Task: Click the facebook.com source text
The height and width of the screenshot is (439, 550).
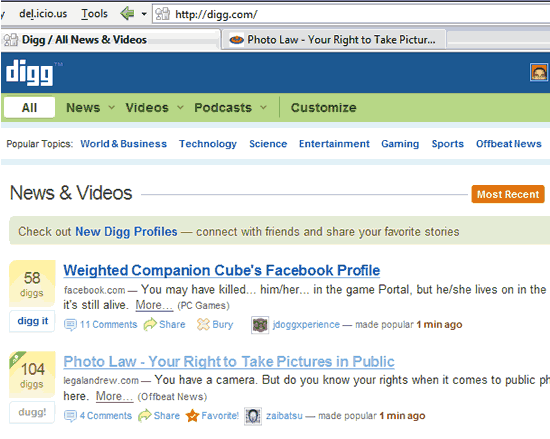Action: (94, 290)
